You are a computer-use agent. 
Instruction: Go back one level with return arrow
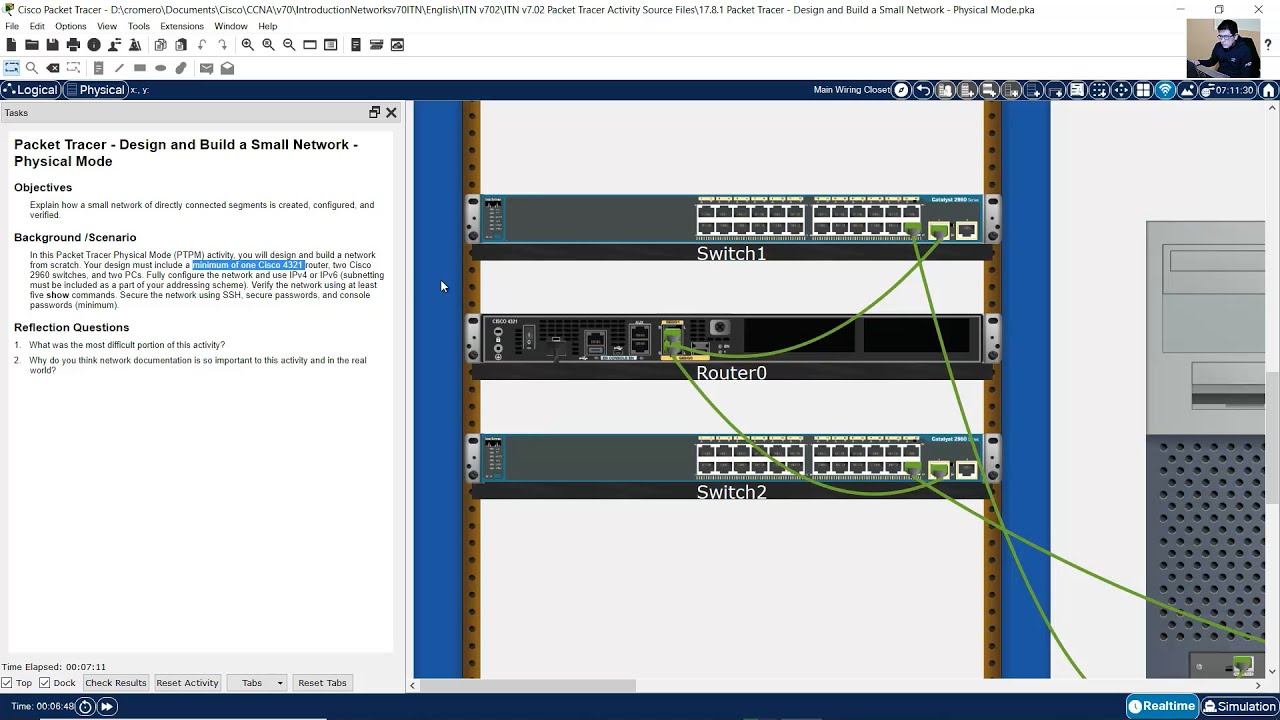click(x=923, y=90)
